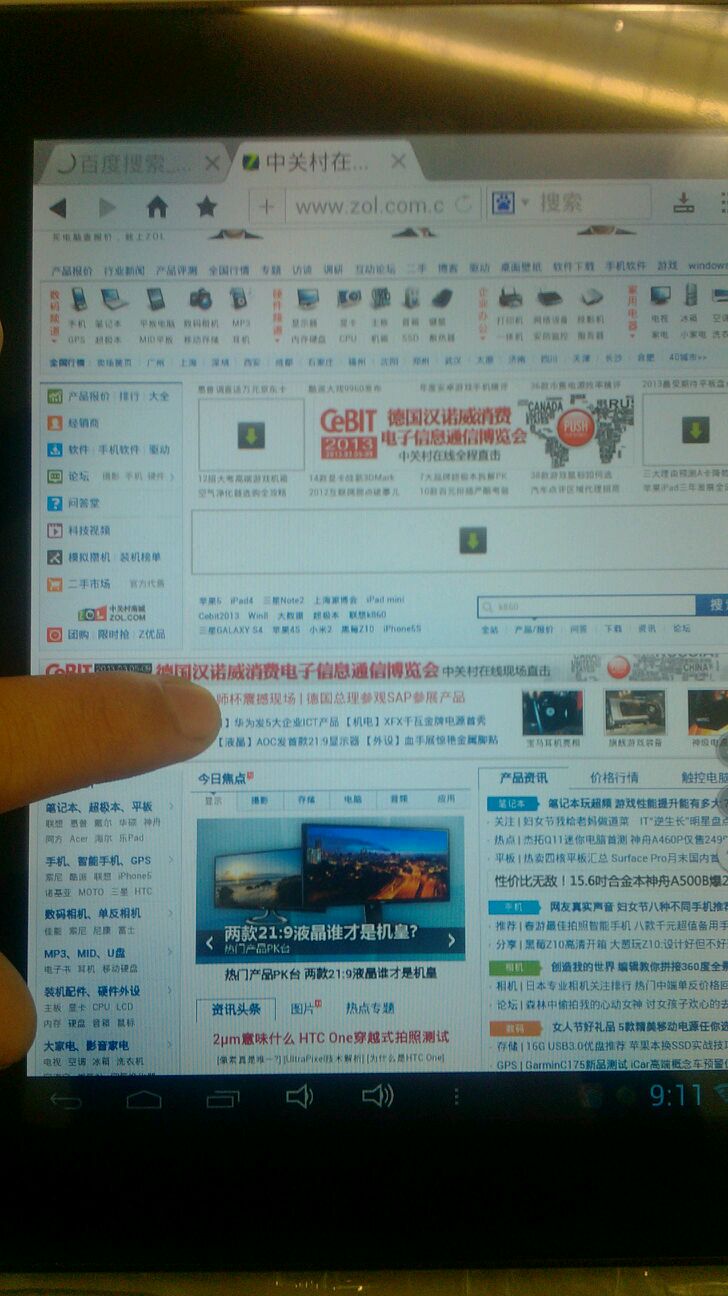The height and width of the screenshot is (1296, 728).
Task: Expand 数码相机、单反相机 category arrow
Action: coord(172,913)
